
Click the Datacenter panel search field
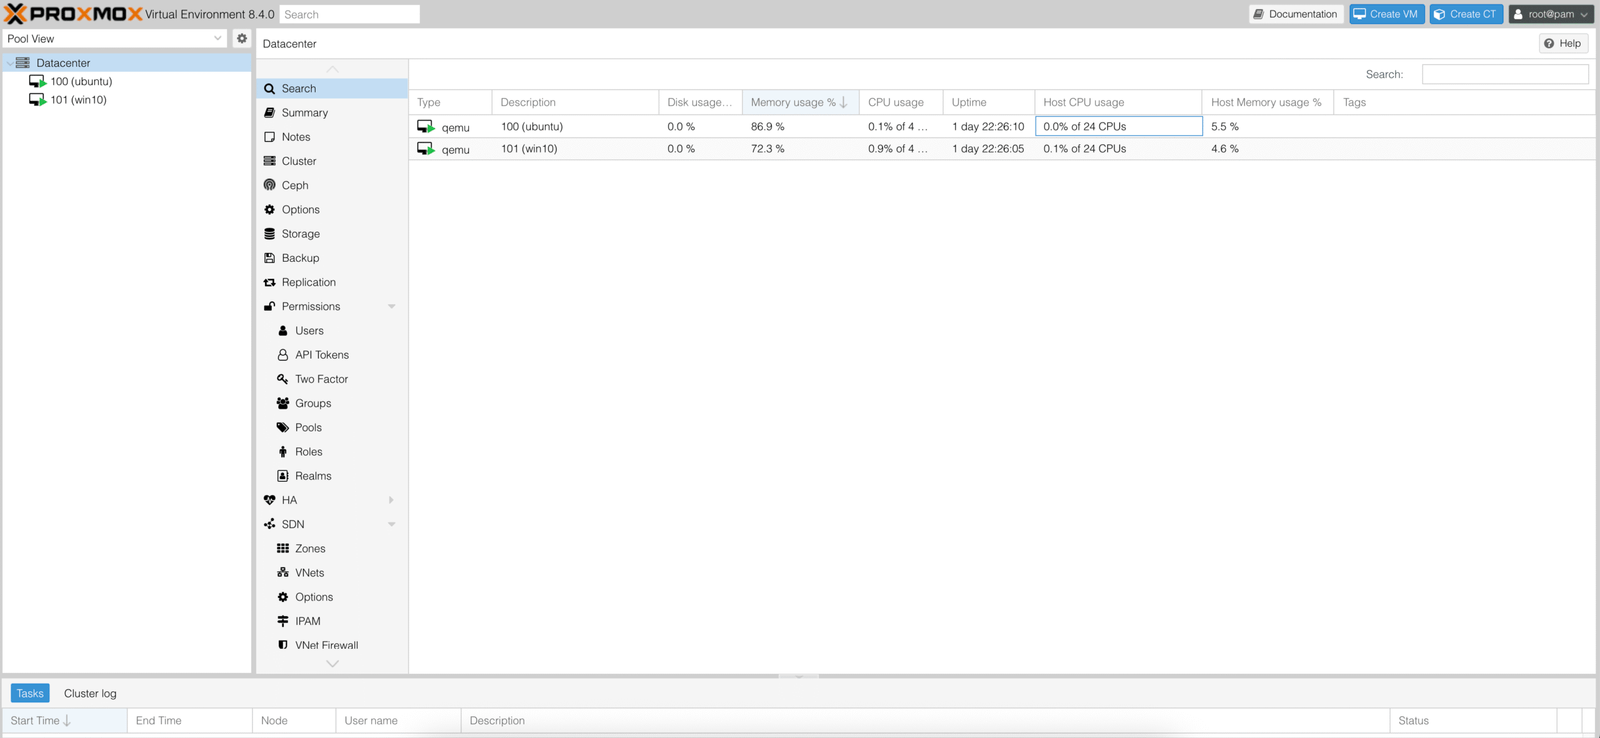click(x=1505, y=74)
